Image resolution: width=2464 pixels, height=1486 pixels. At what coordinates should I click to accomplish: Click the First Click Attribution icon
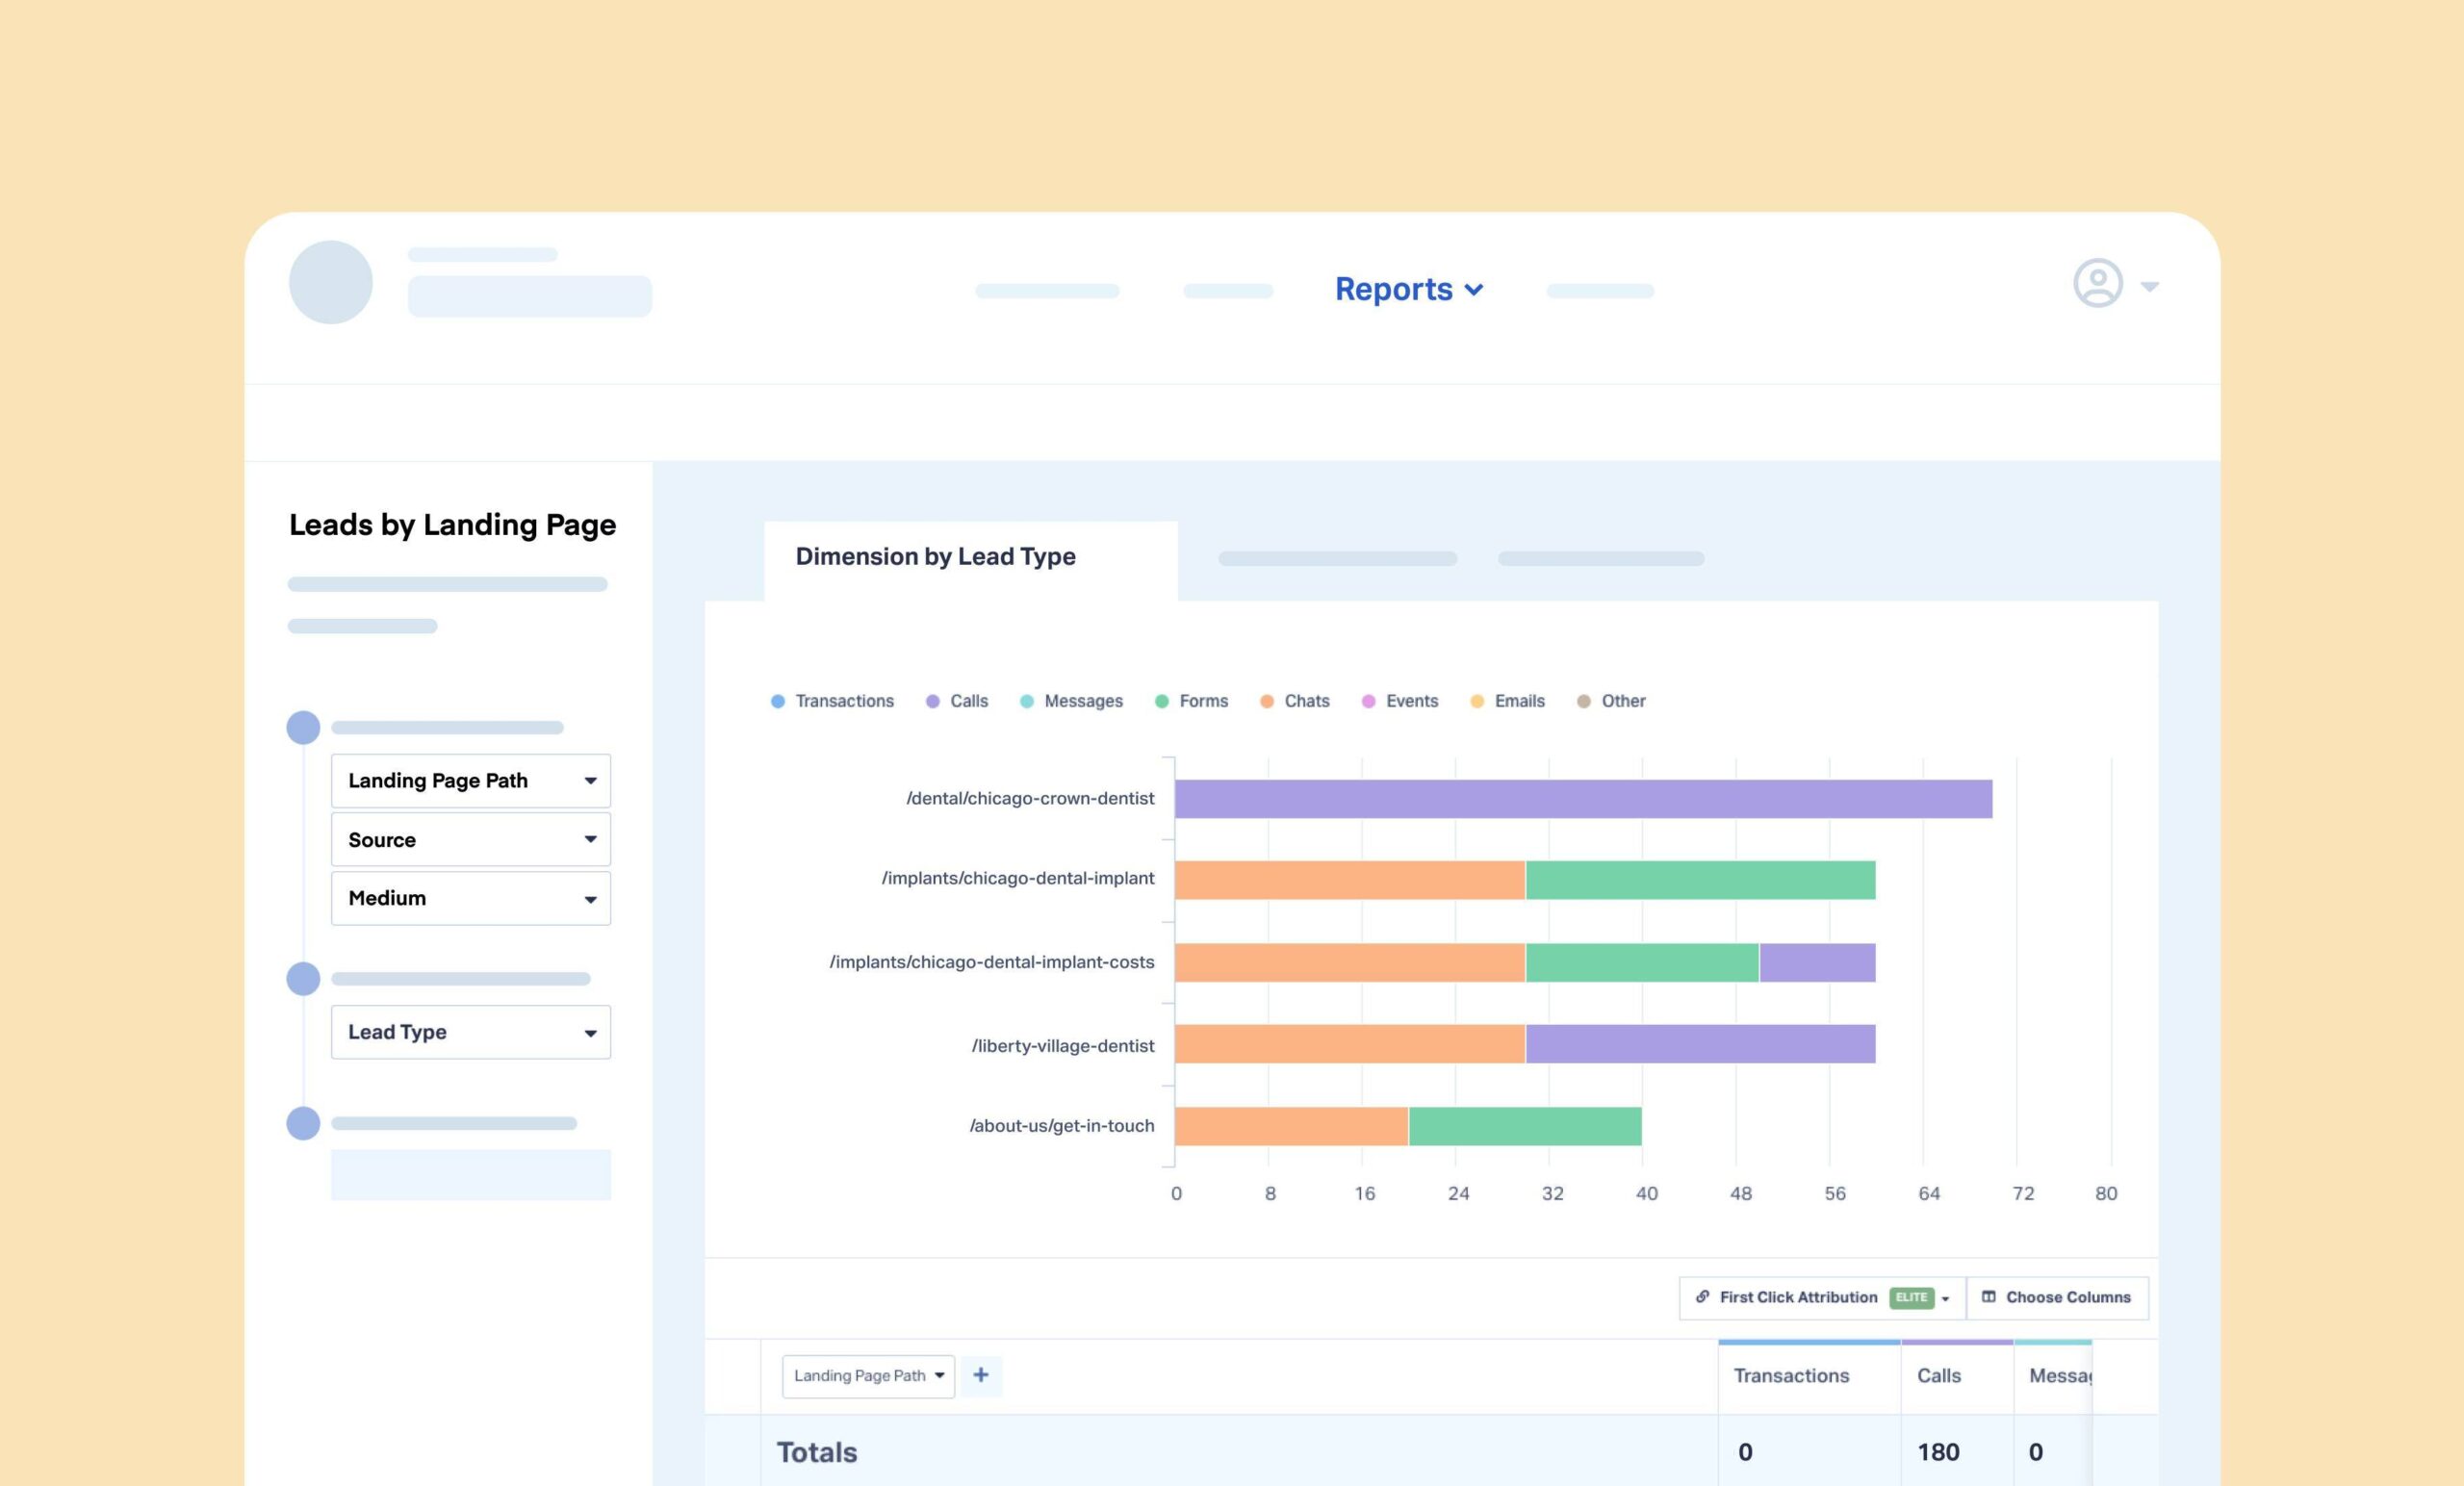tap(1704, 1297)
